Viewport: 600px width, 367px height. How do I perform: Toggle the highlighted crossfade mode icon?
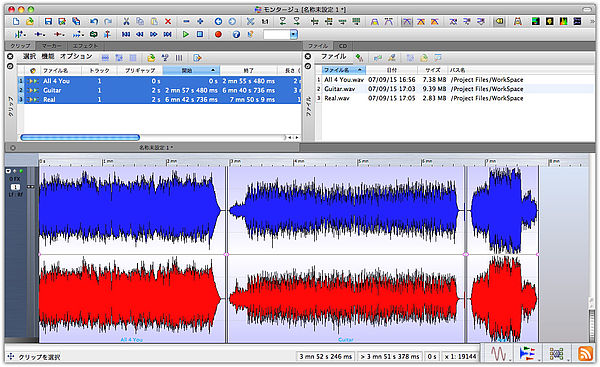tap(407, 21)
